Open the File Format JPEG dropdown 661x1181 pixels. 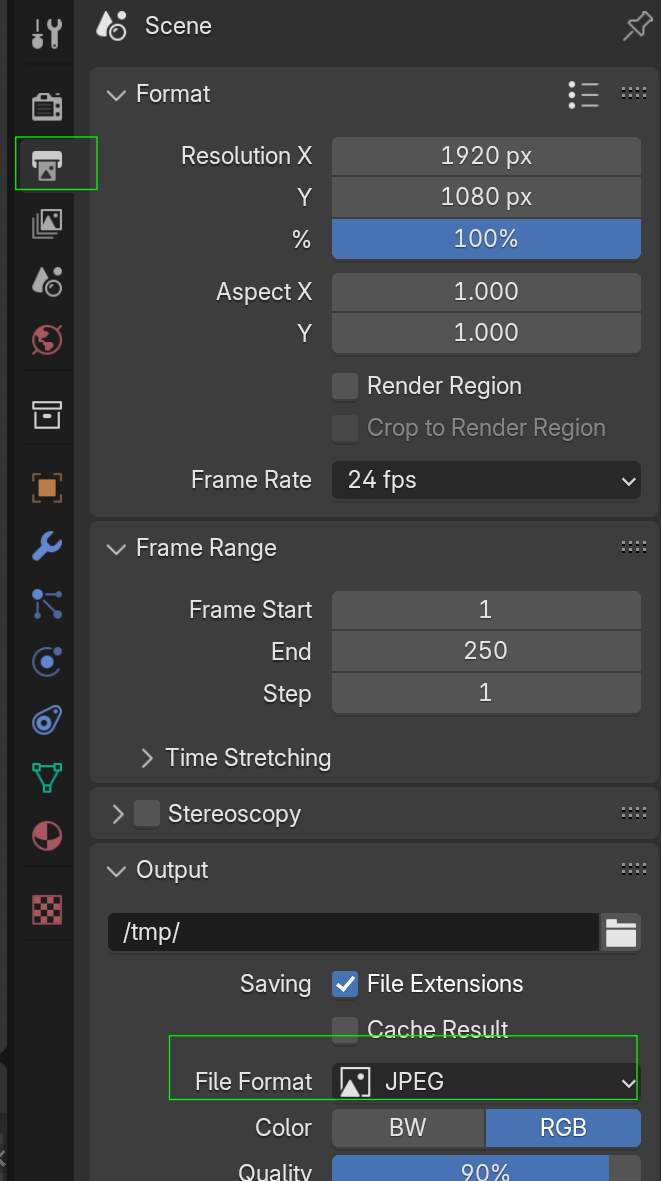pos(486,1081)
